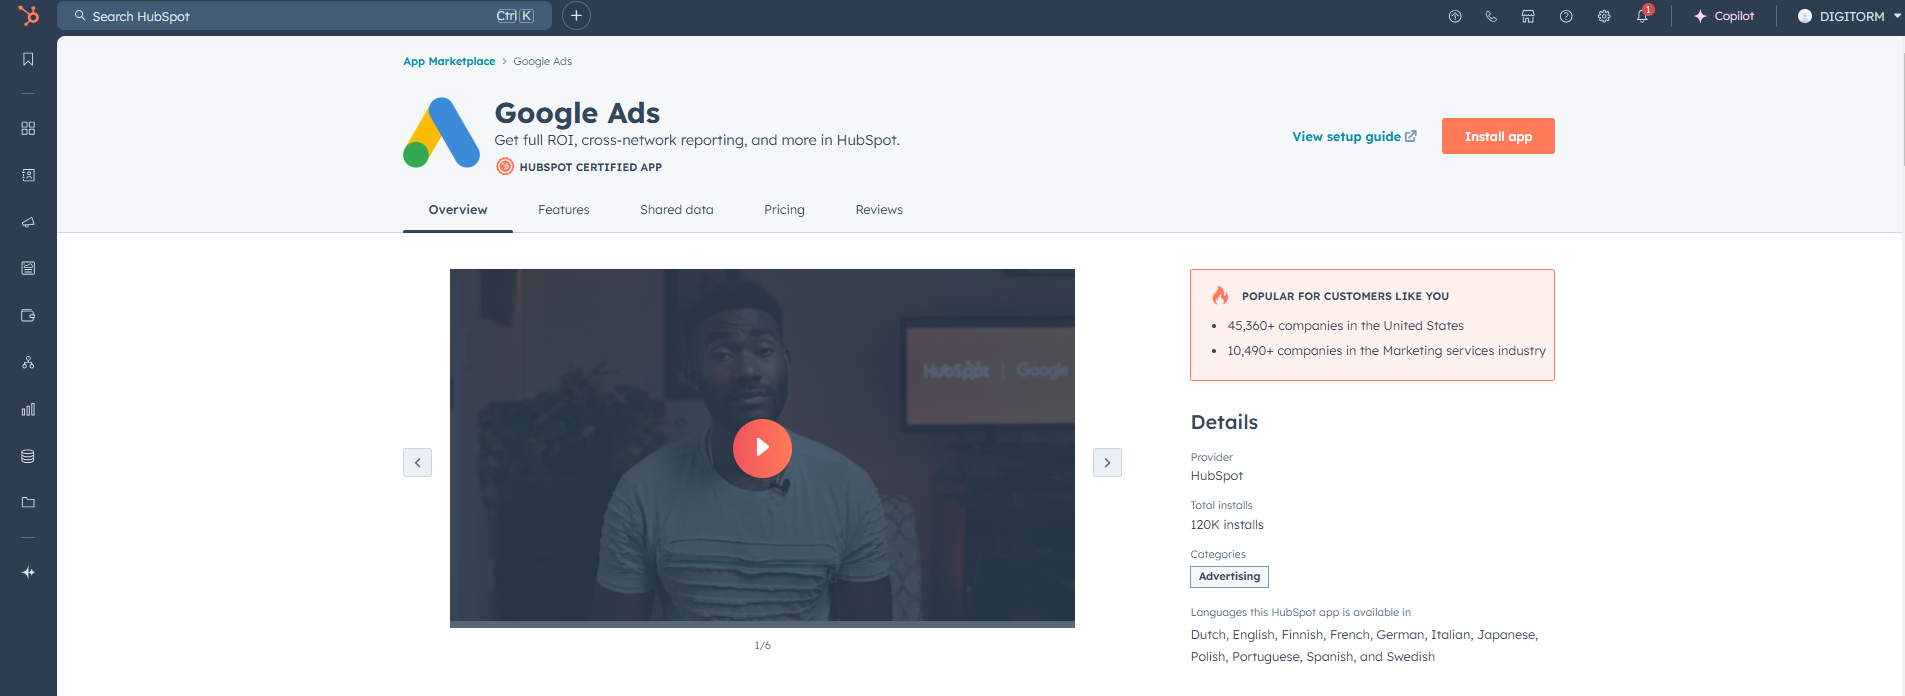Open the Breeze sparkle icon in sidebar
The width and height of the screenshot is (1905, 696).
(x=28, y=572)
